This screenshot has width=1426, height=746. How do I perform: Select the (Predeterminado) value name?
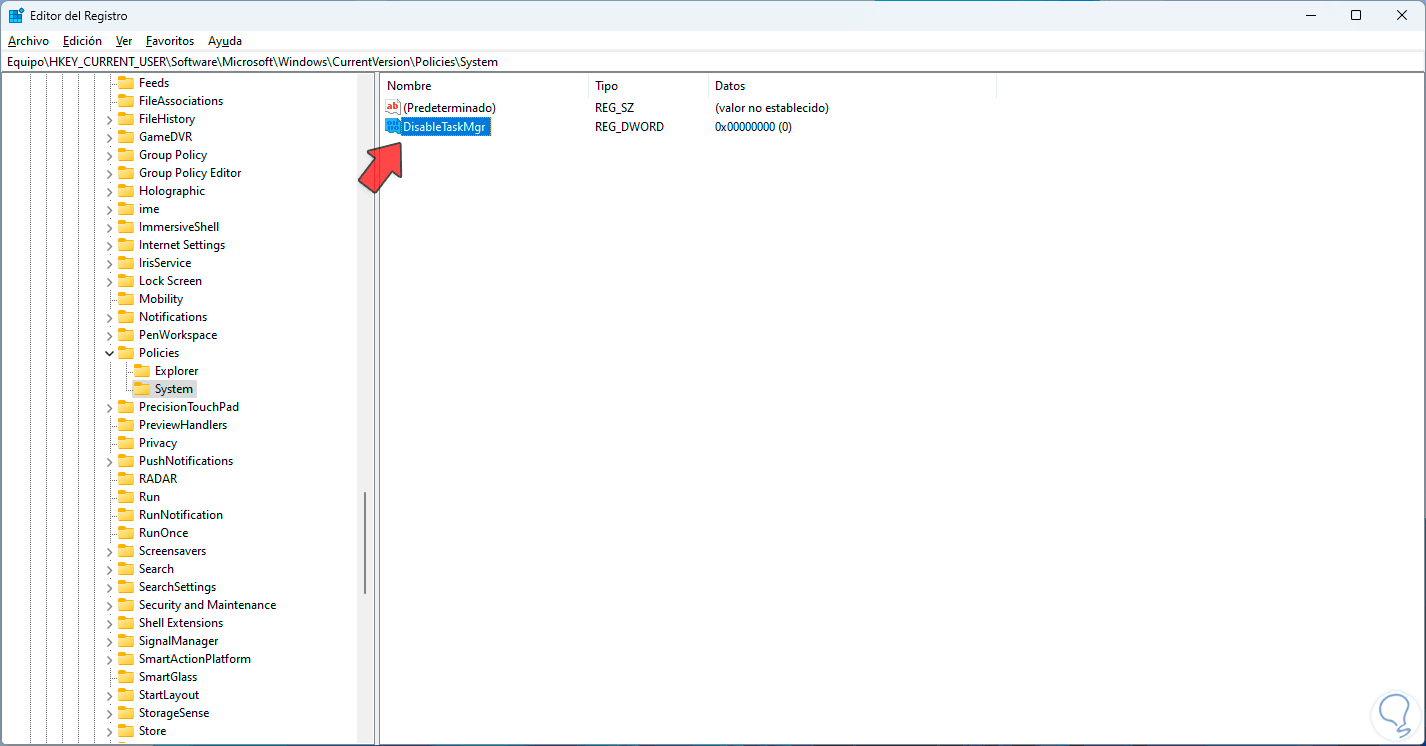[x=449, y=108]
